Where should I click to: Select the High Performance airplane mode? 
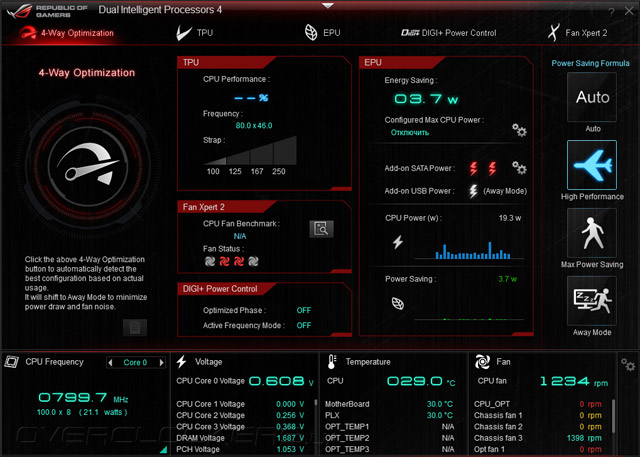coord(592,165)
